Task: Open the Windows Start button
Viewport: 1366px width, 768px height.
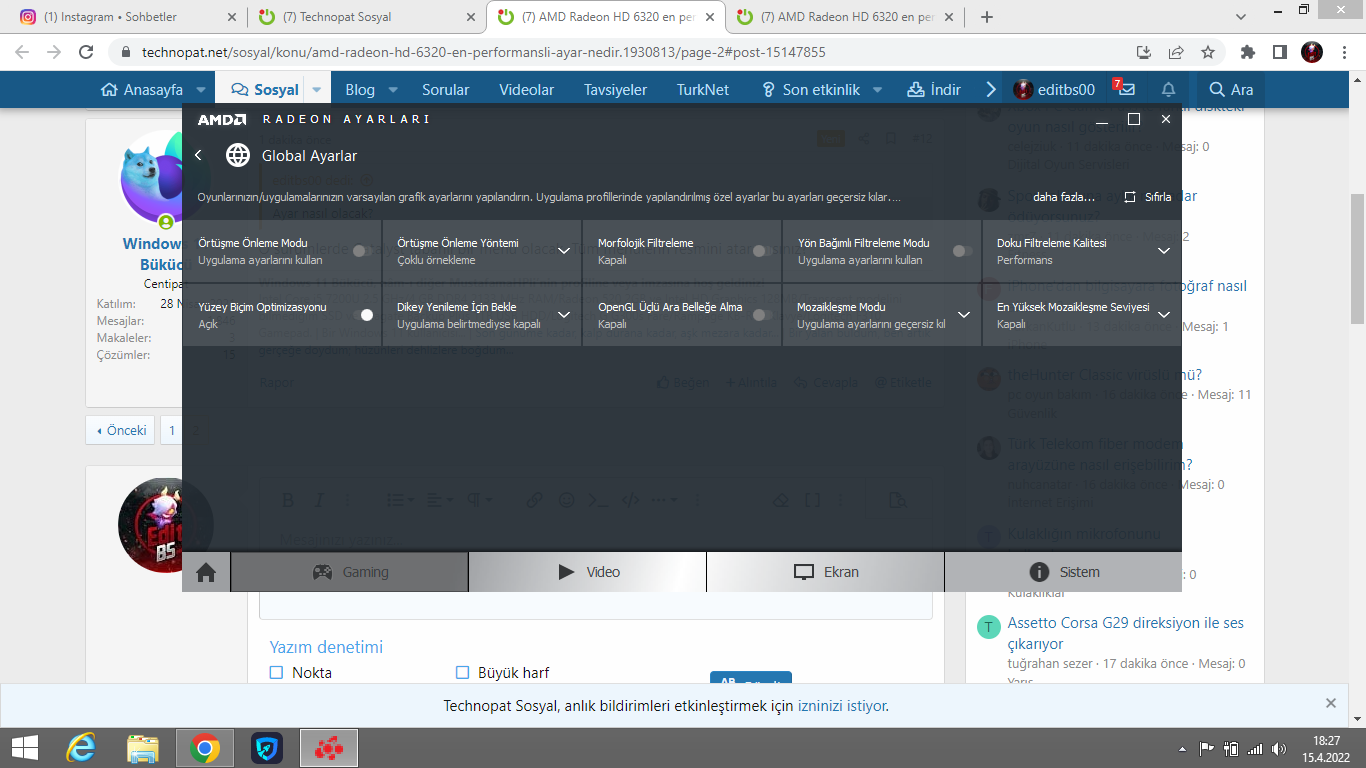Action: [x=24, y=748]
